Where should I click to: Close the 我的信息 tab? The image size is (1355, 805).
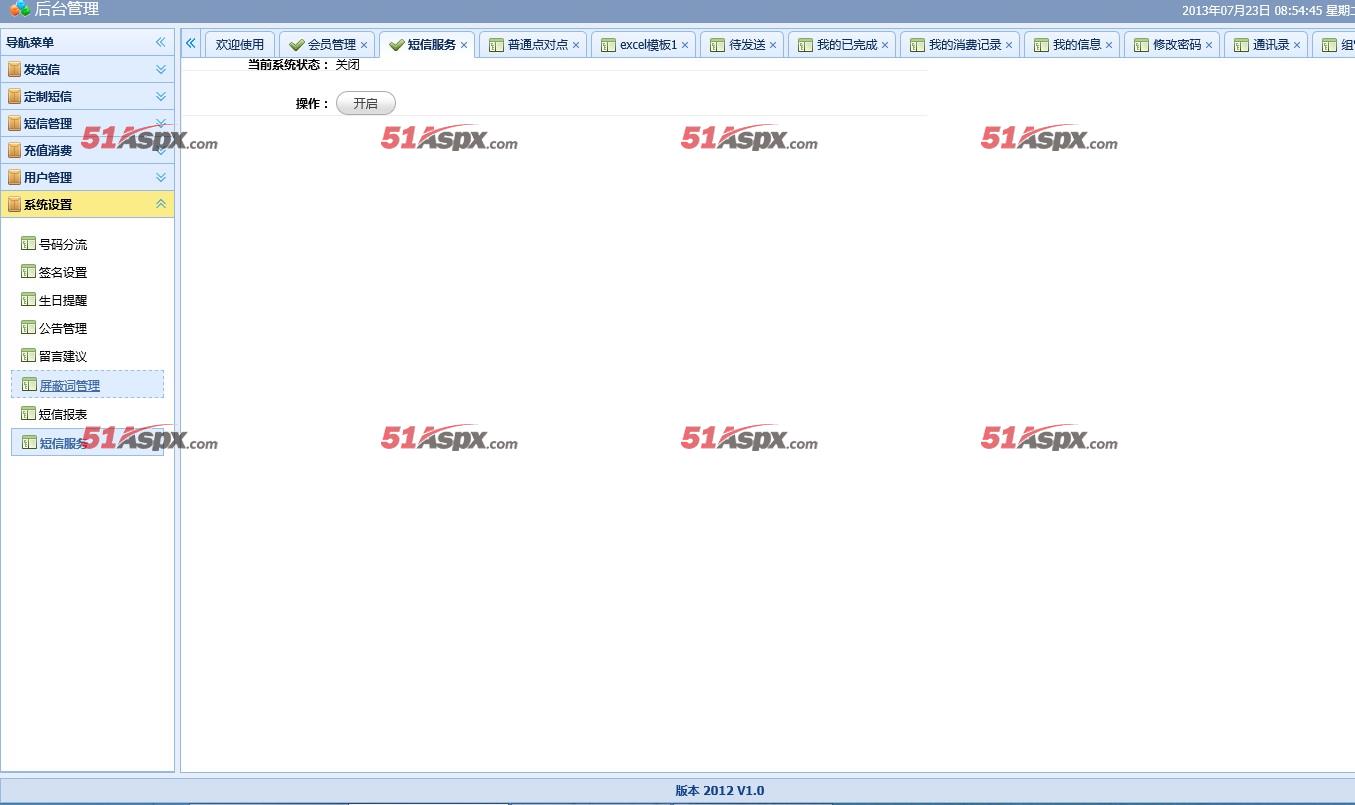1109,45
